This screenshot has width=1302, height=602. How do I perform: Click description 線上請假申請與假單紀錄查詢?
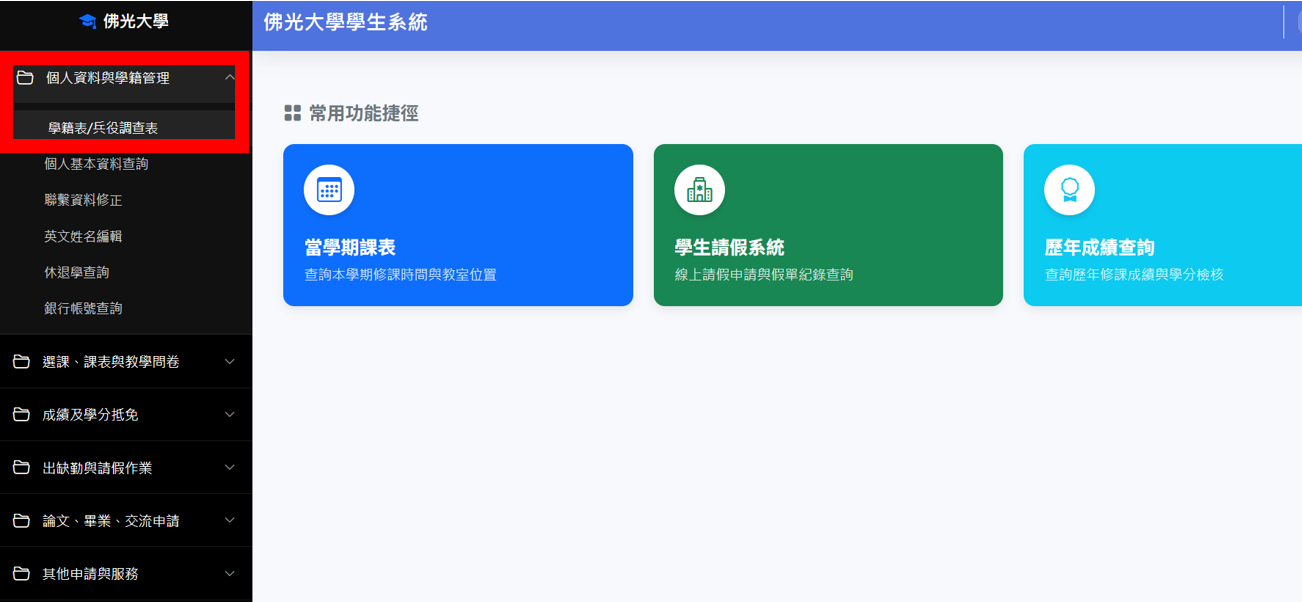pos(764,274)
